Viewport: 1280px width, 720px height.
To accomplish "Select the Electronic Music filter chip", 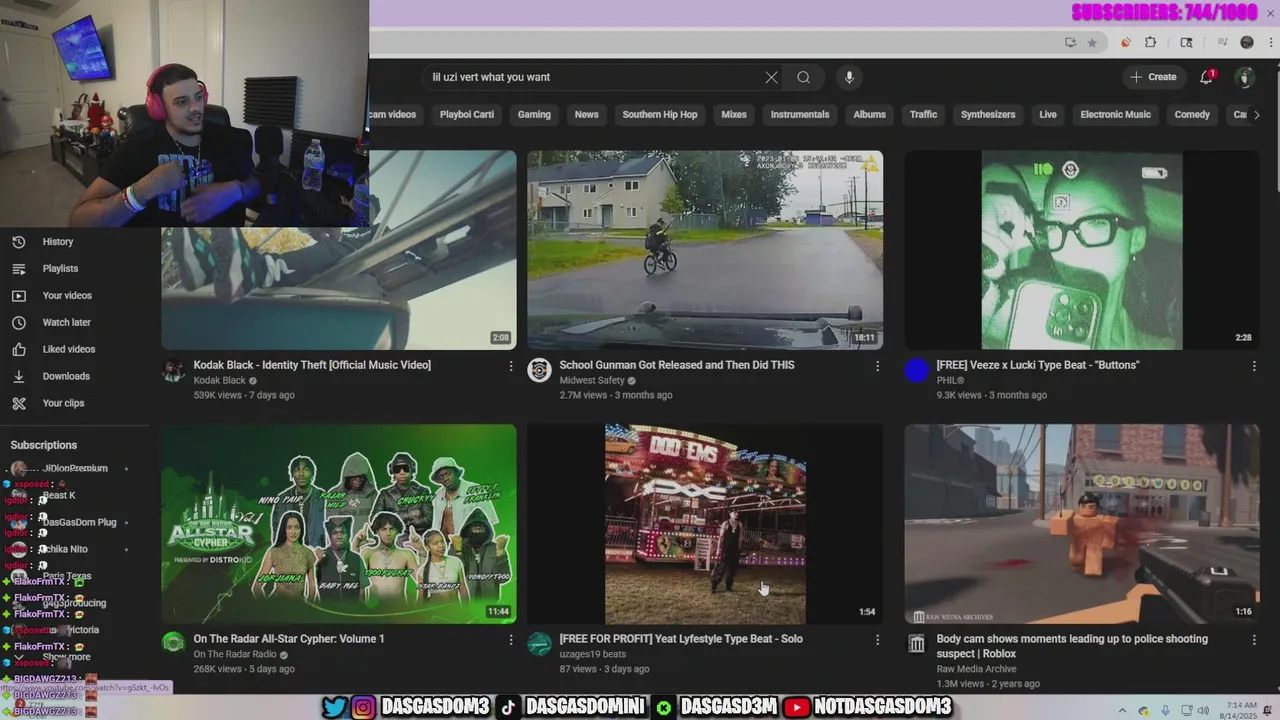I will tap(1115, 115).
